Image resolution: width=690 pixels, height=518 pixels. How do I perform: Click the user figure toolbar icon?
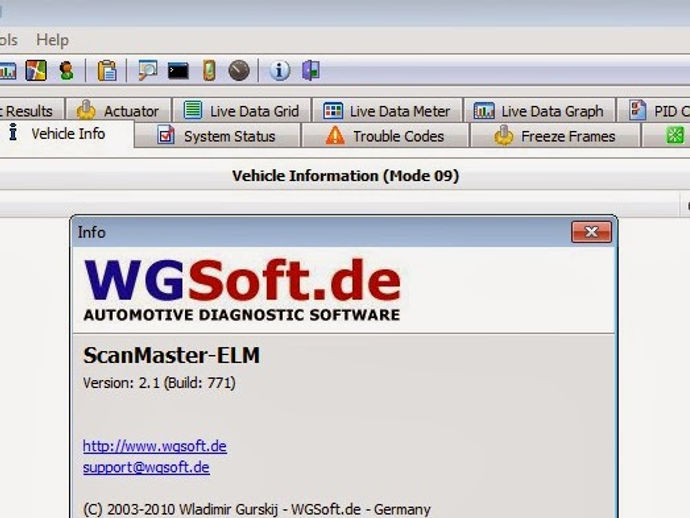click(66, 70)
